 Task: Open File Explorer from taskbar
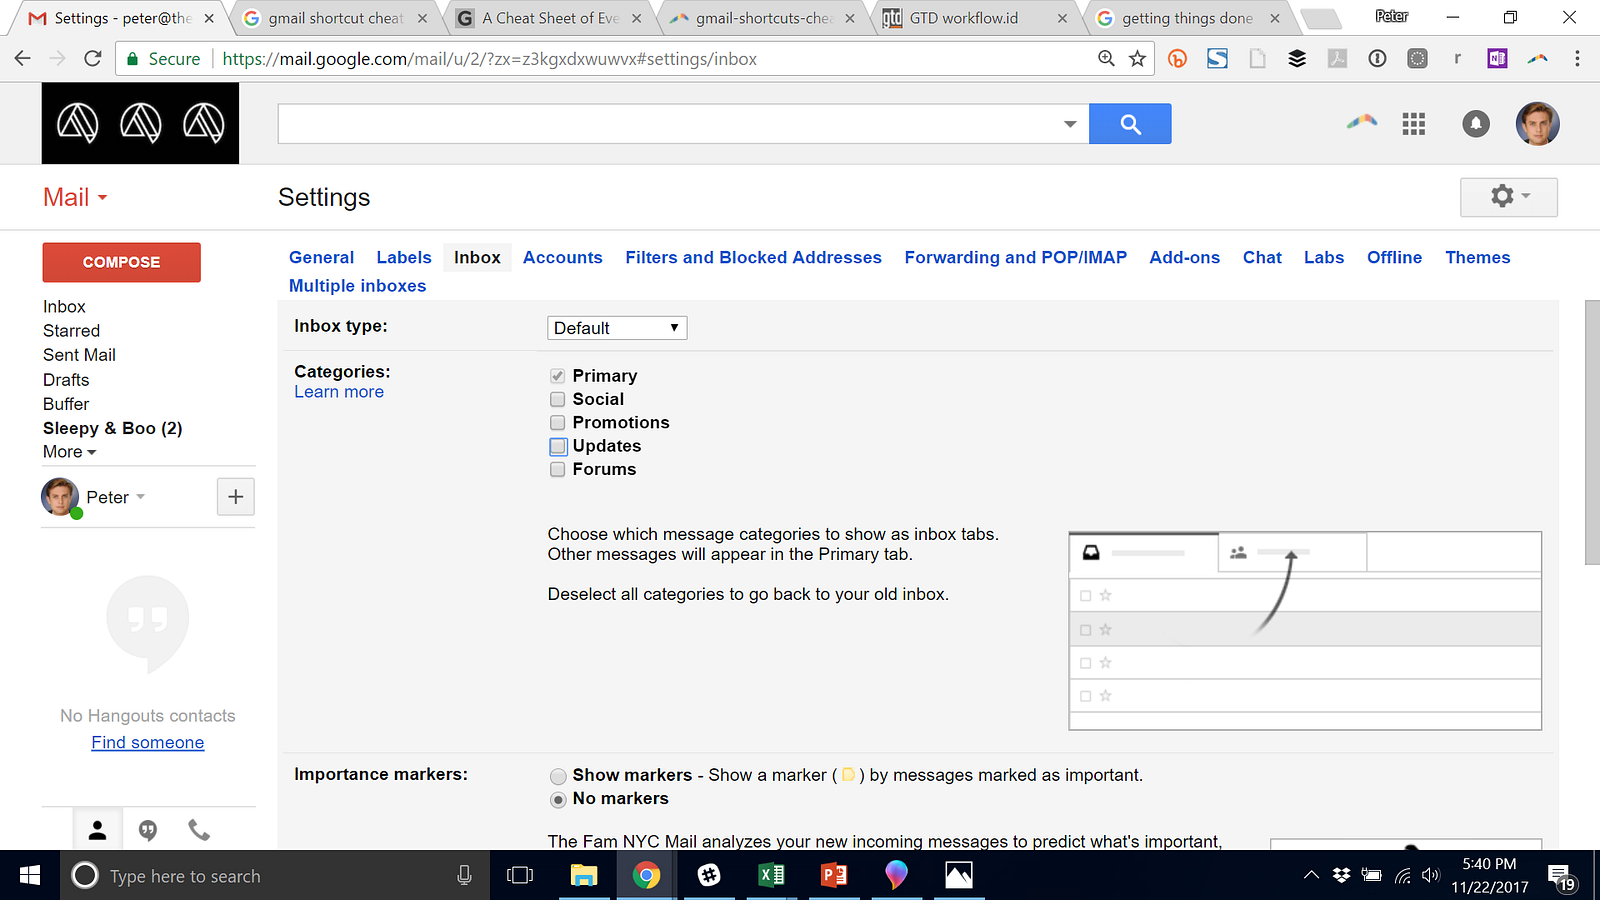coord(583,876)
